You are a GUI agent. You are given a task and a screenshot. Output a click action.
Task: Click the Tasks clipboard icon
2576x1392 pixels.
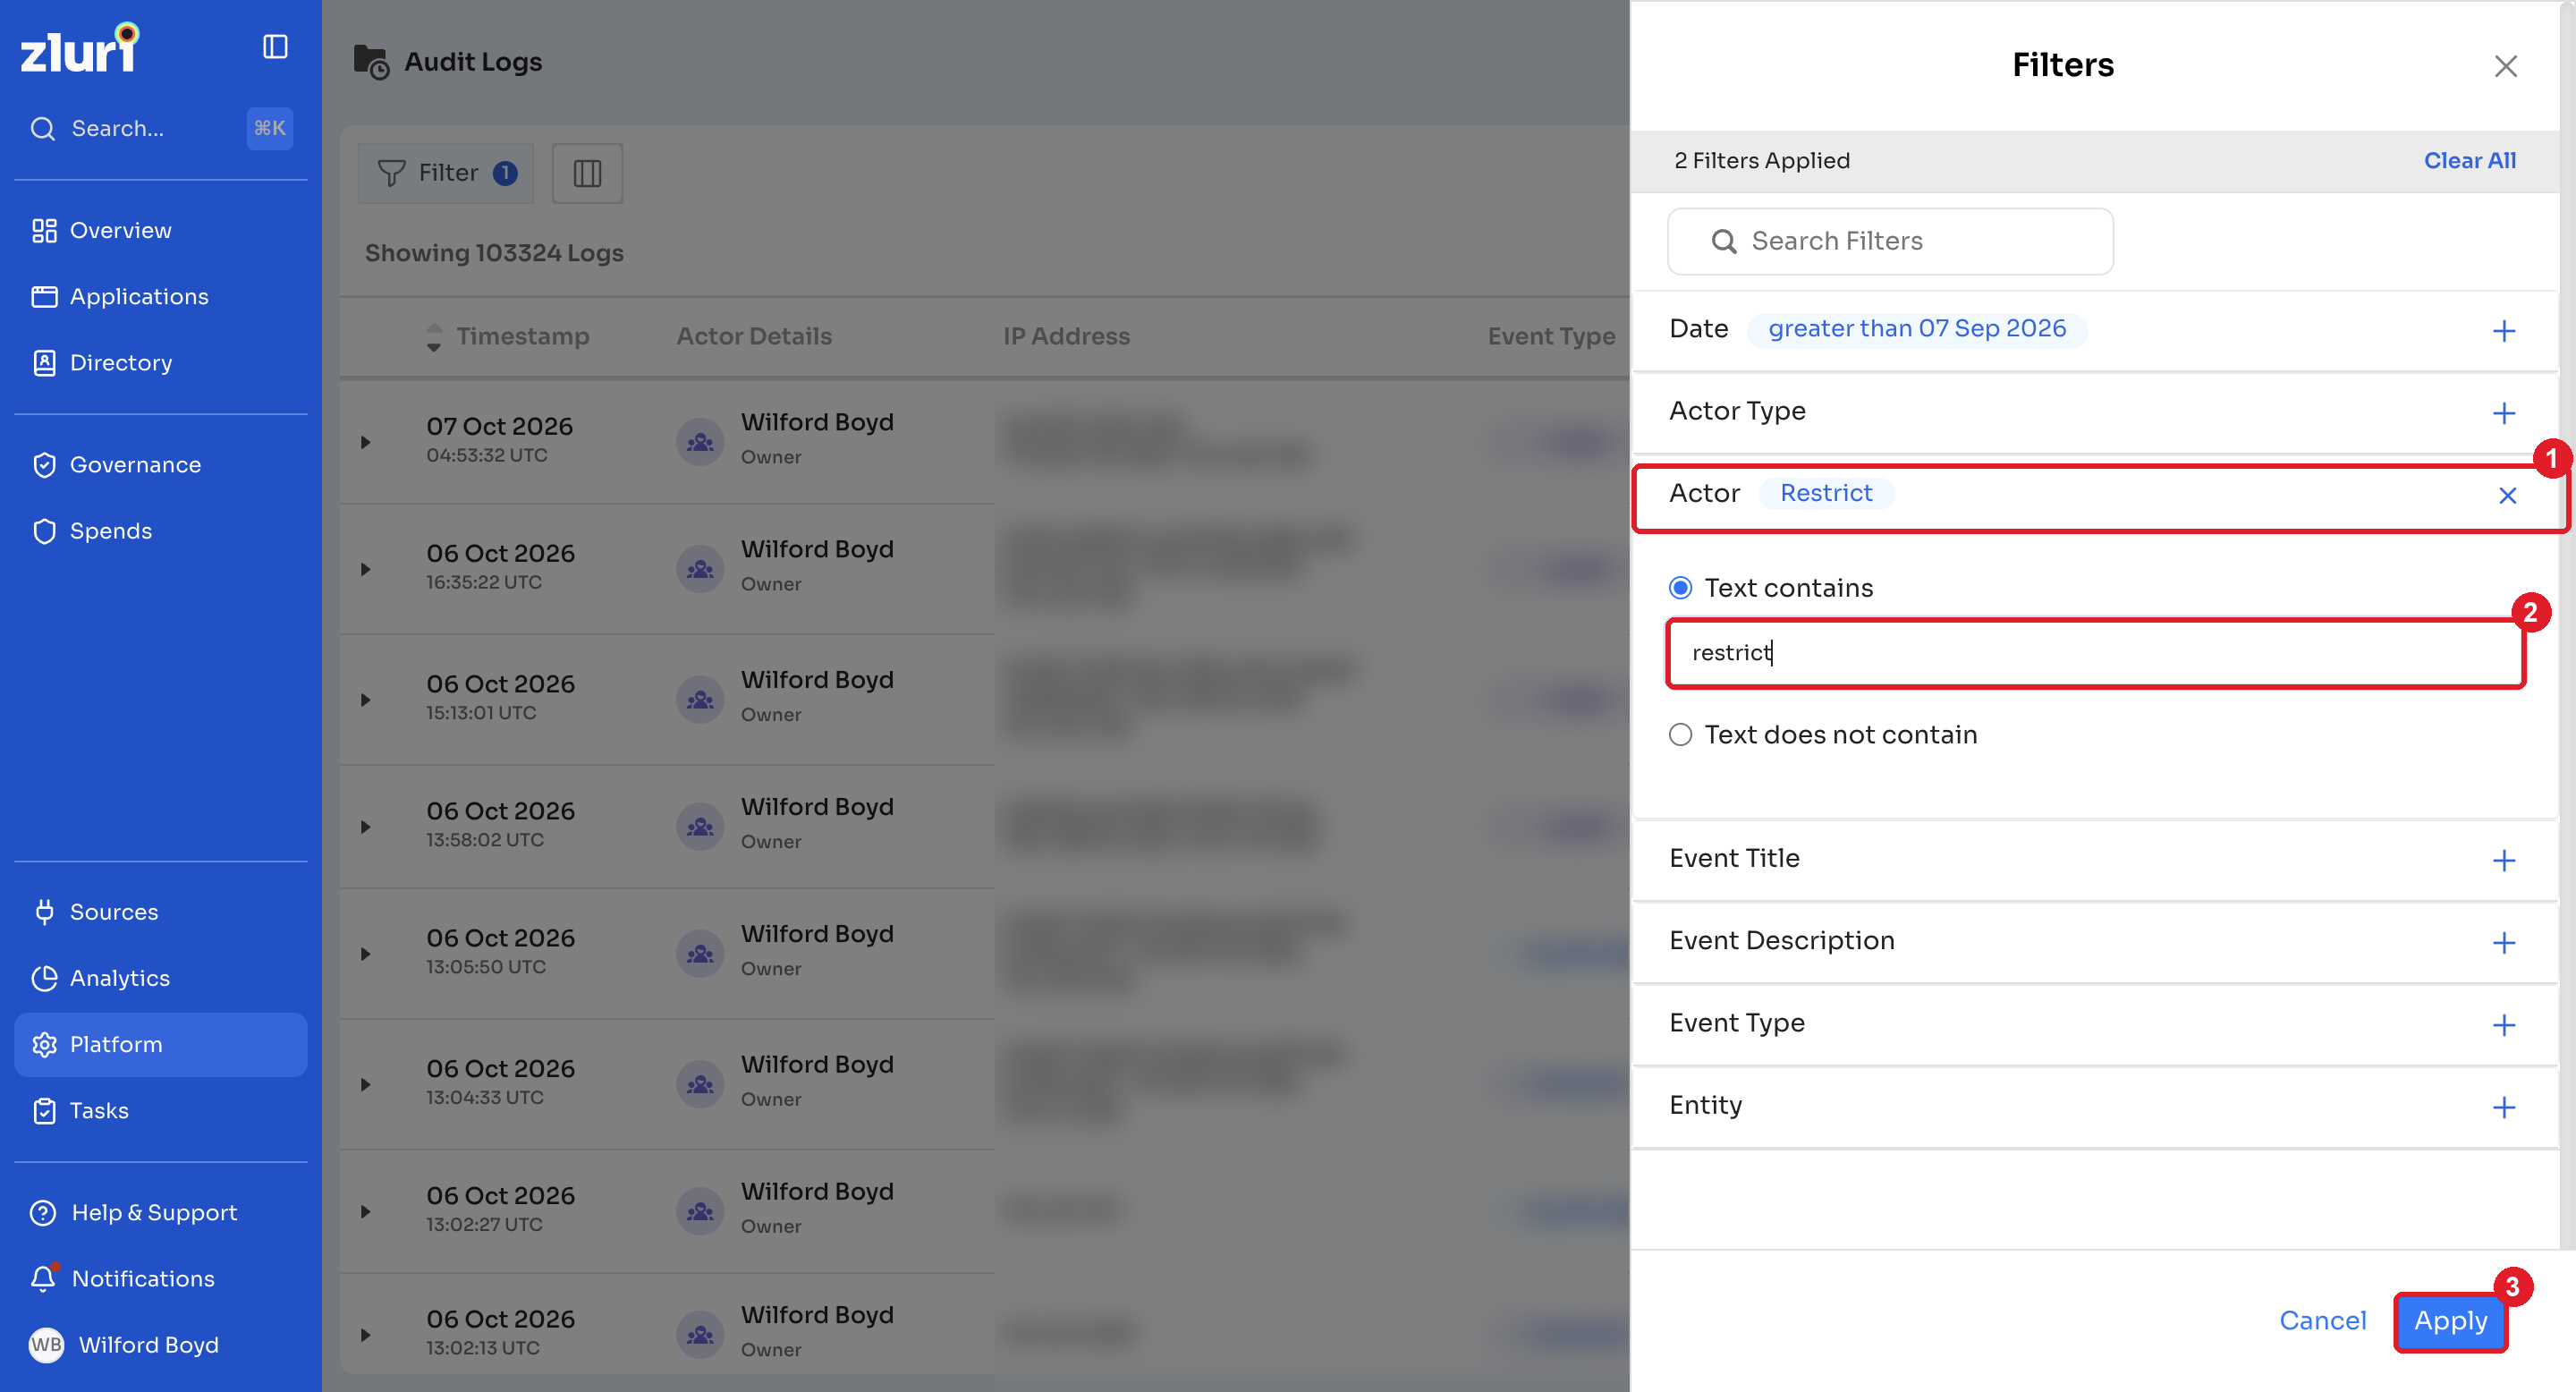click(44, 1109)
